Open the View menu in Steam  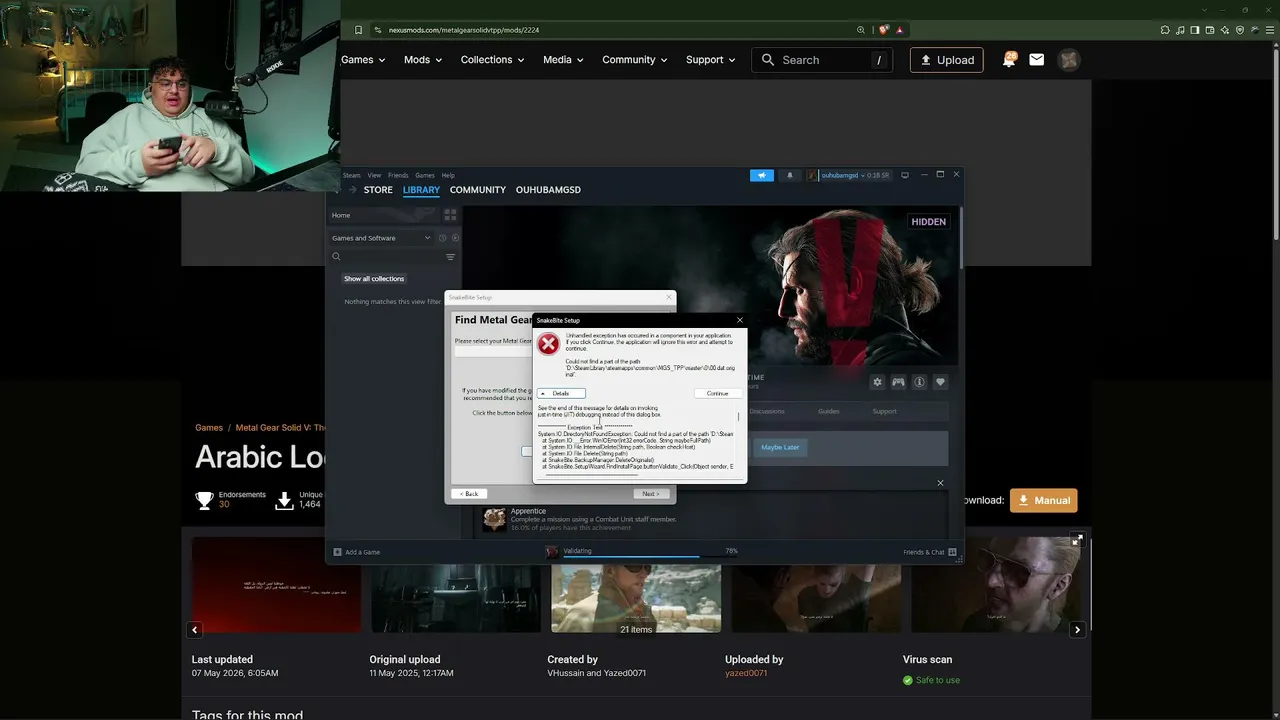374,175
